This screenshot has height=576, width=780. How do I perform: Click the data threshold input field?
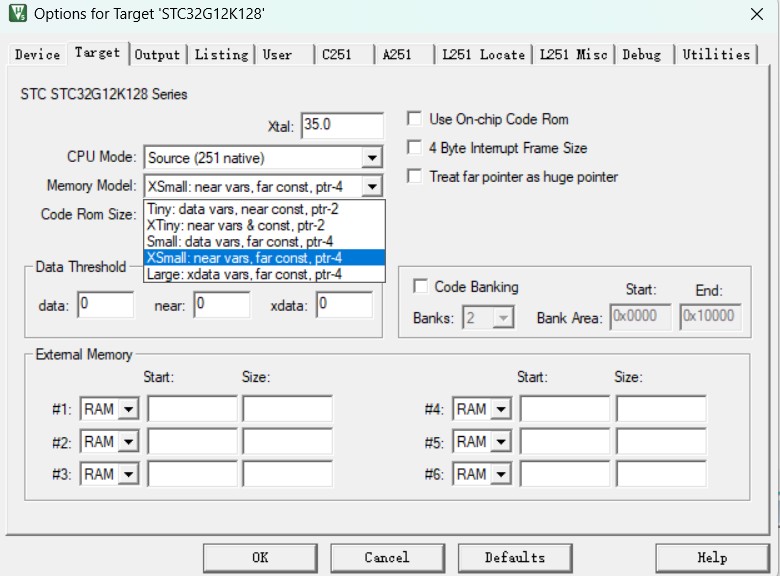(x=105, y=304)
